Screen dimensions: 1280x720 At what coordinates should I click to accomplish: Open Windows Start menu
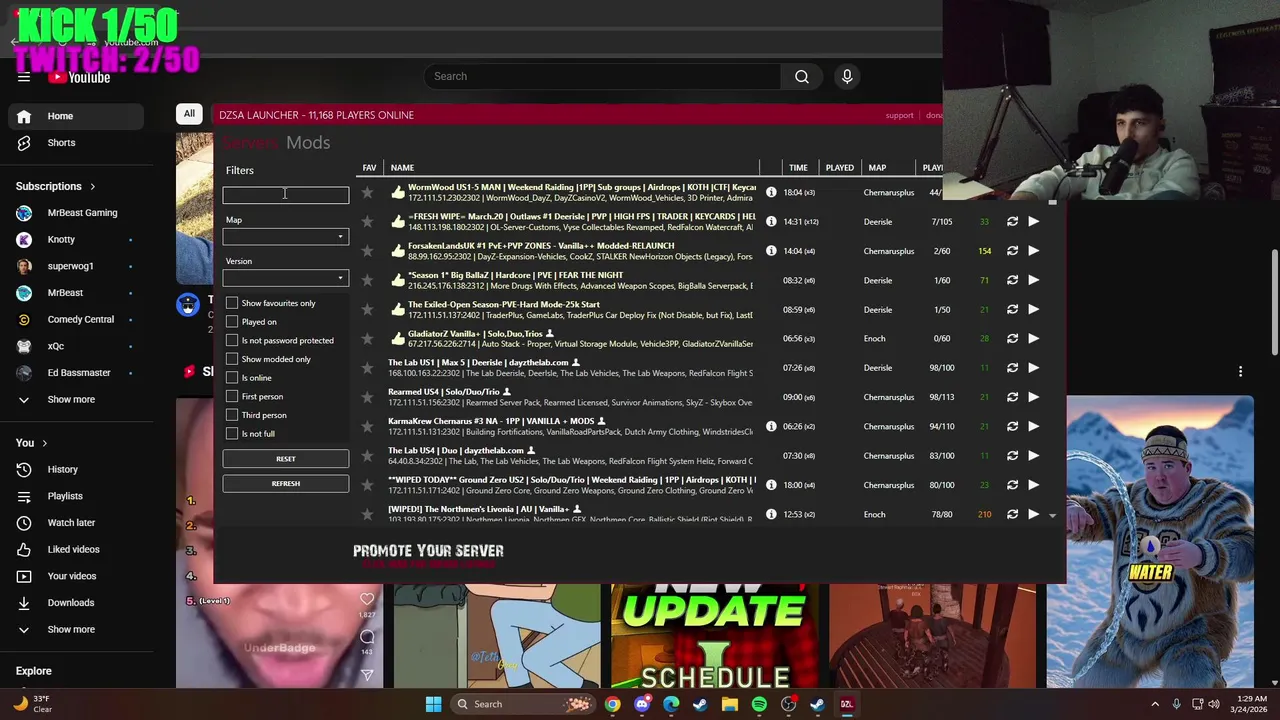click(x=433, y=704)
